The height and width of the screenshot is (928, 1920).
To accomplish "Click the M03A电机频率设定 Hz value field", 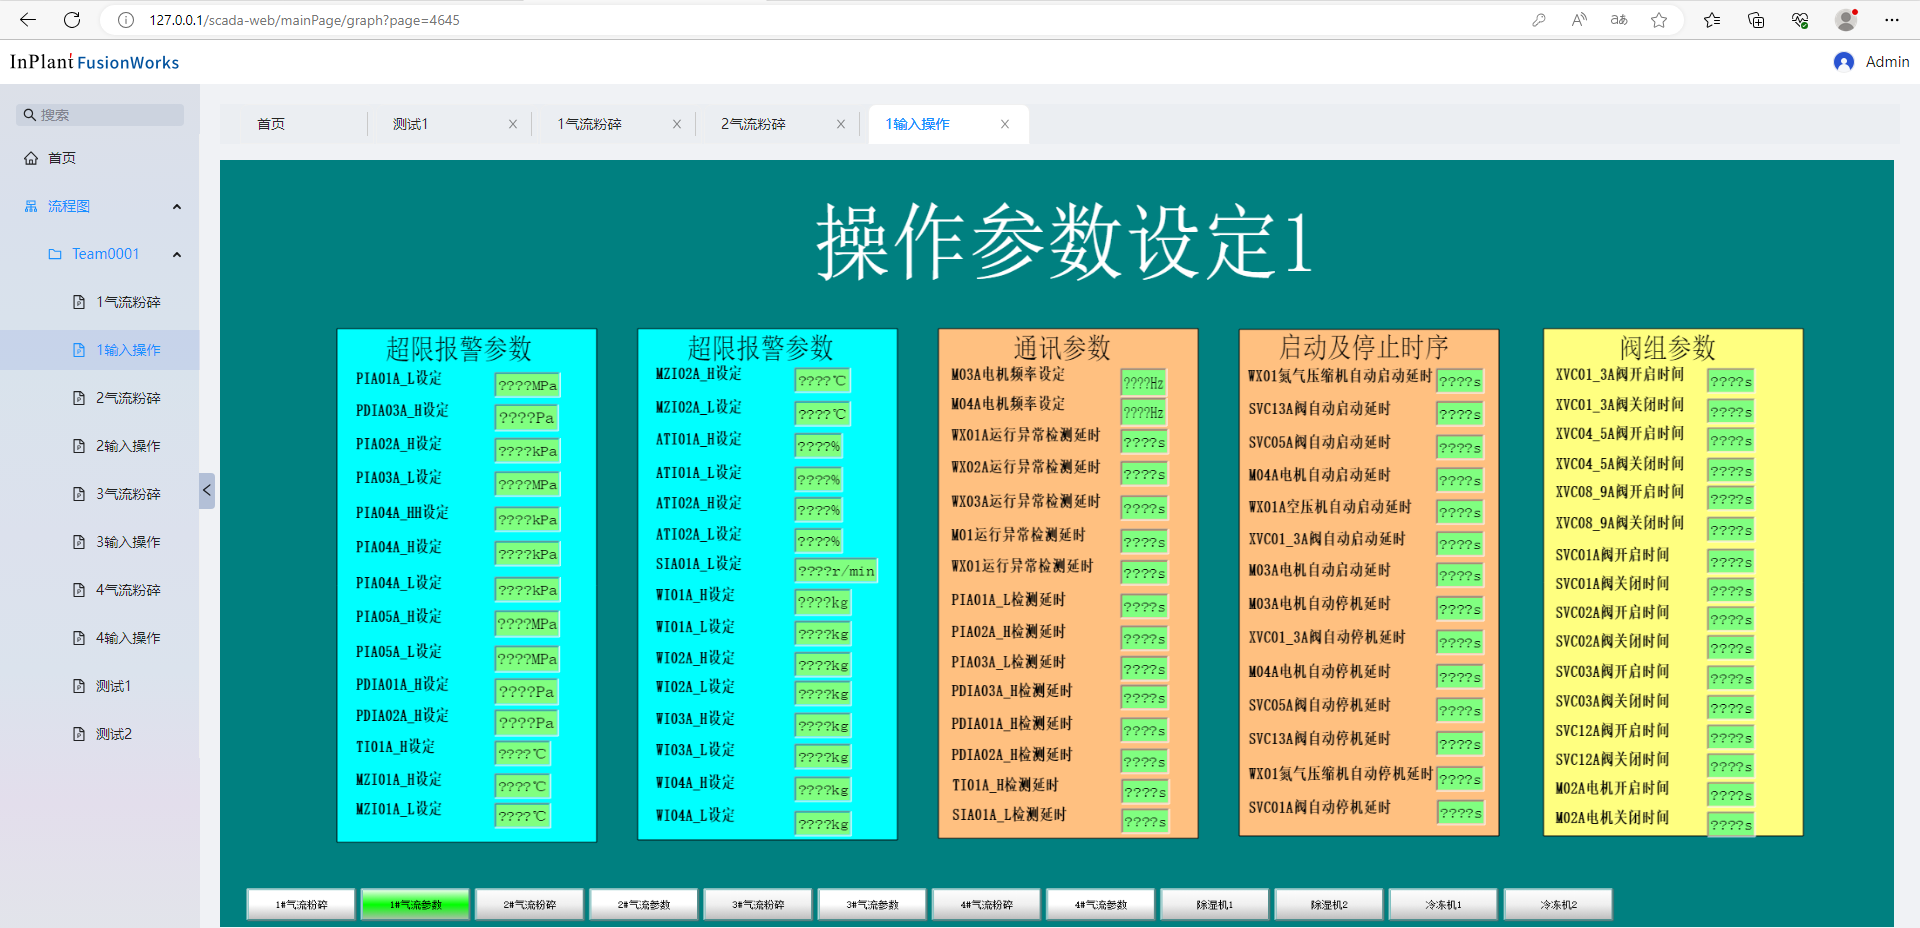I will click(1143, 383).
